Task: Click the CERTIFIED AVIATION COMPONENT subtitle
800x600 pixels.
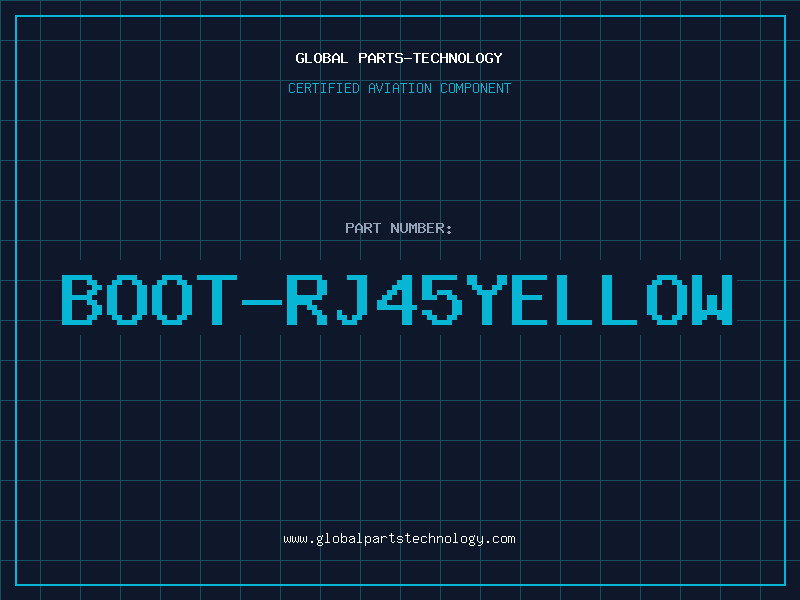Action: [399, 88]
